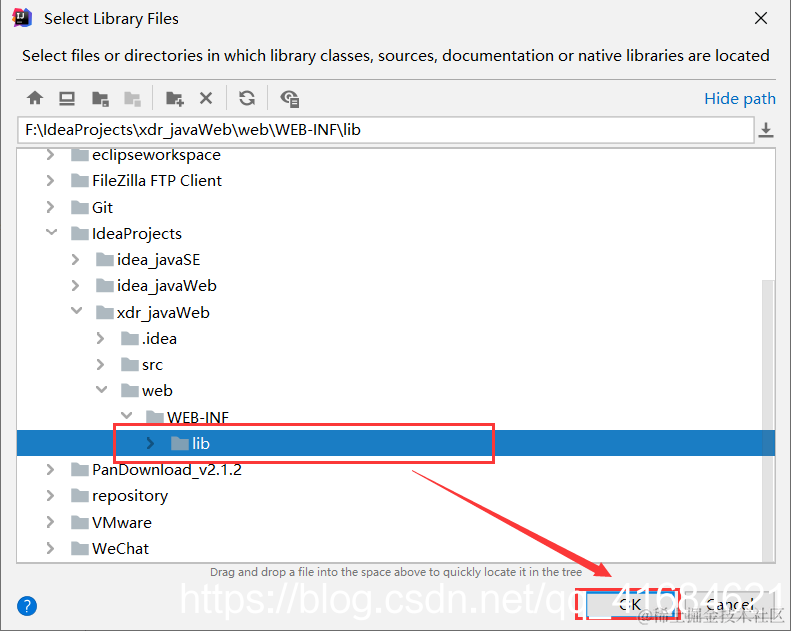
Task: Open recent paths history arrow icon
Action: [x=766, y=130]
